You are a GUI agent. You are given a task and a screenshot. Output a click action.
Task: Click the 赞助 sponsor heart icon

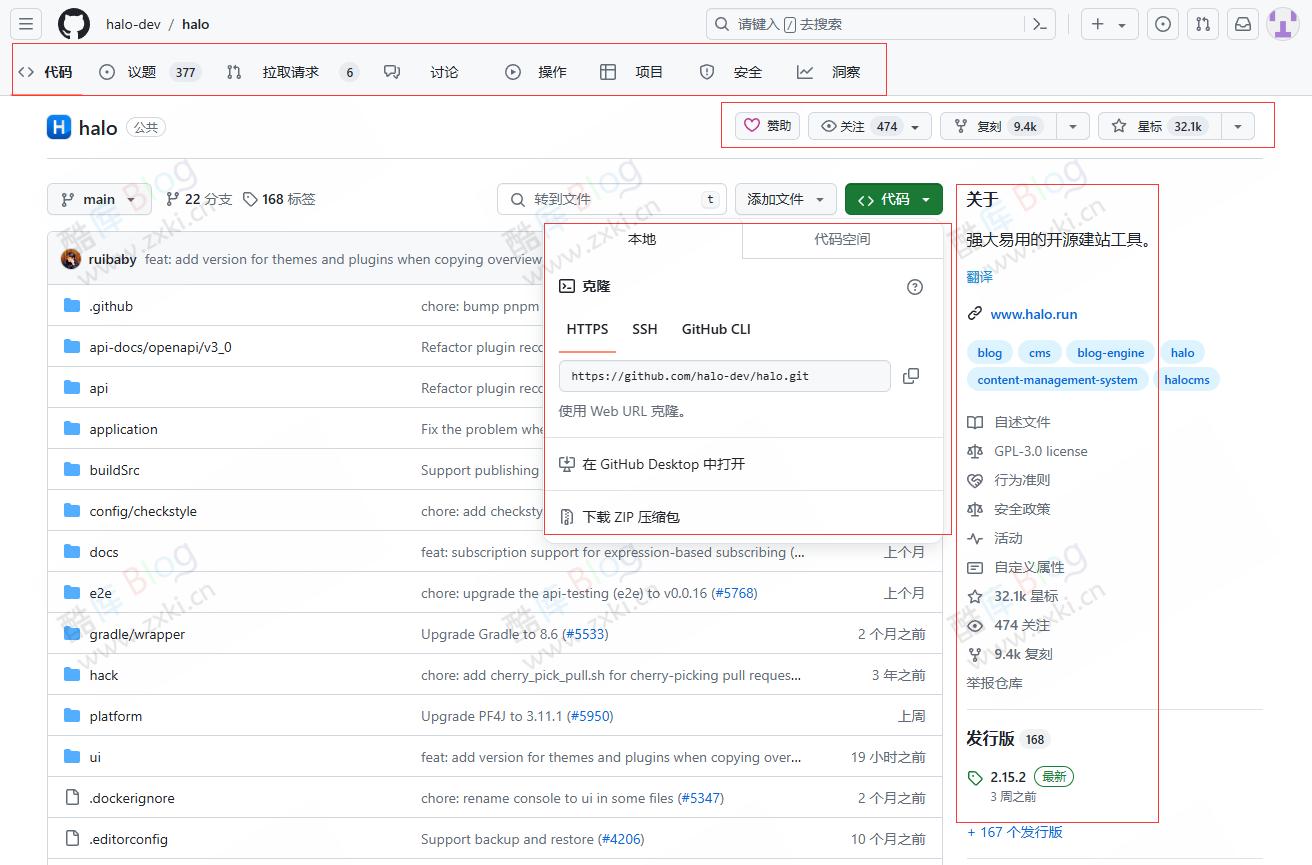click(x=767, y=125)
